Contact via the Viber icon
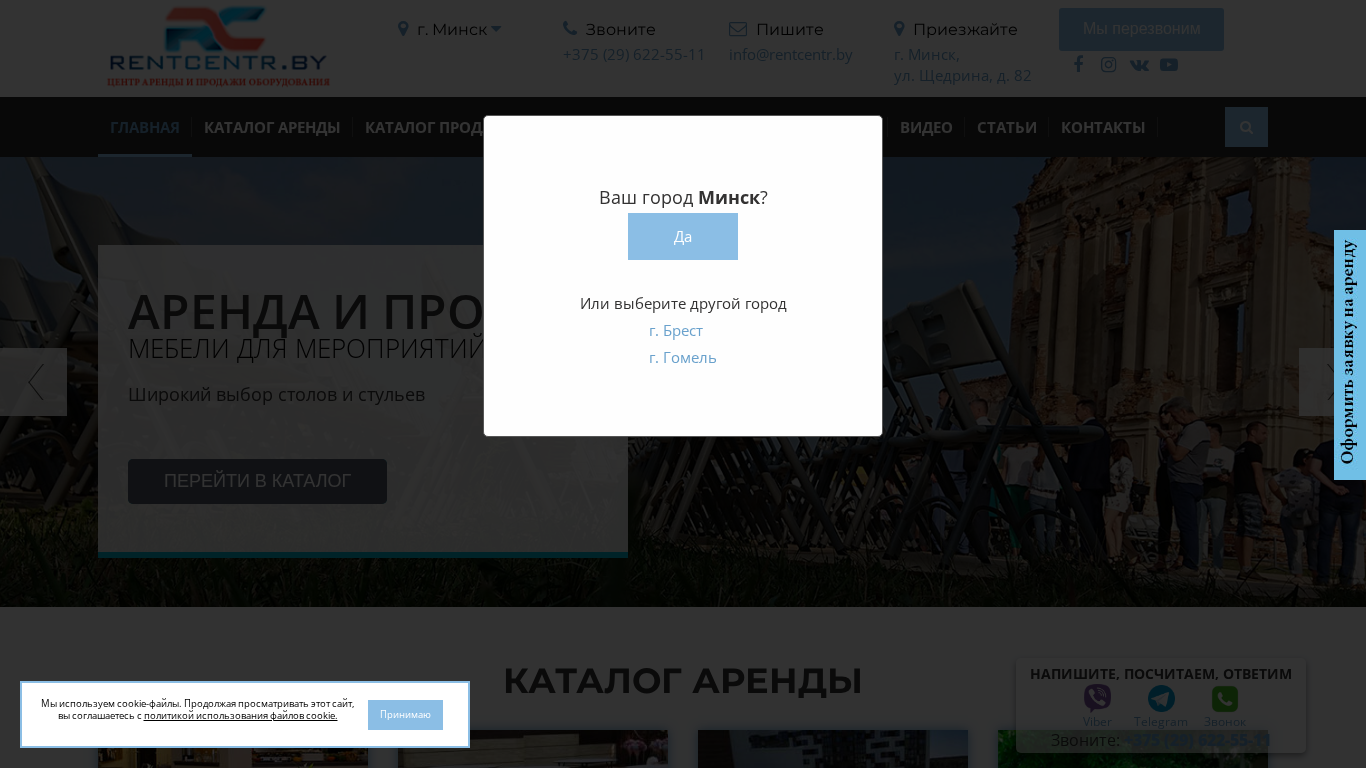The height and width of the screenshot is (768, 1366). click(1097, 698)
